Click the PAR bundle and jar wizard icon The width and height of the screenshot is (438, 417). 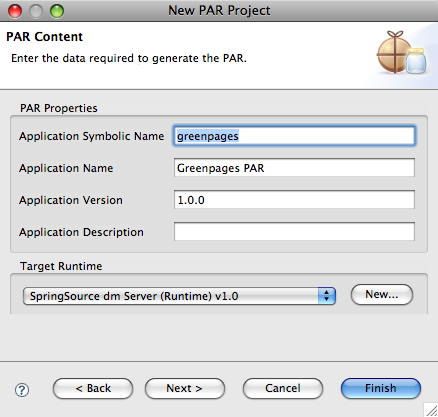tap(402, 52)
